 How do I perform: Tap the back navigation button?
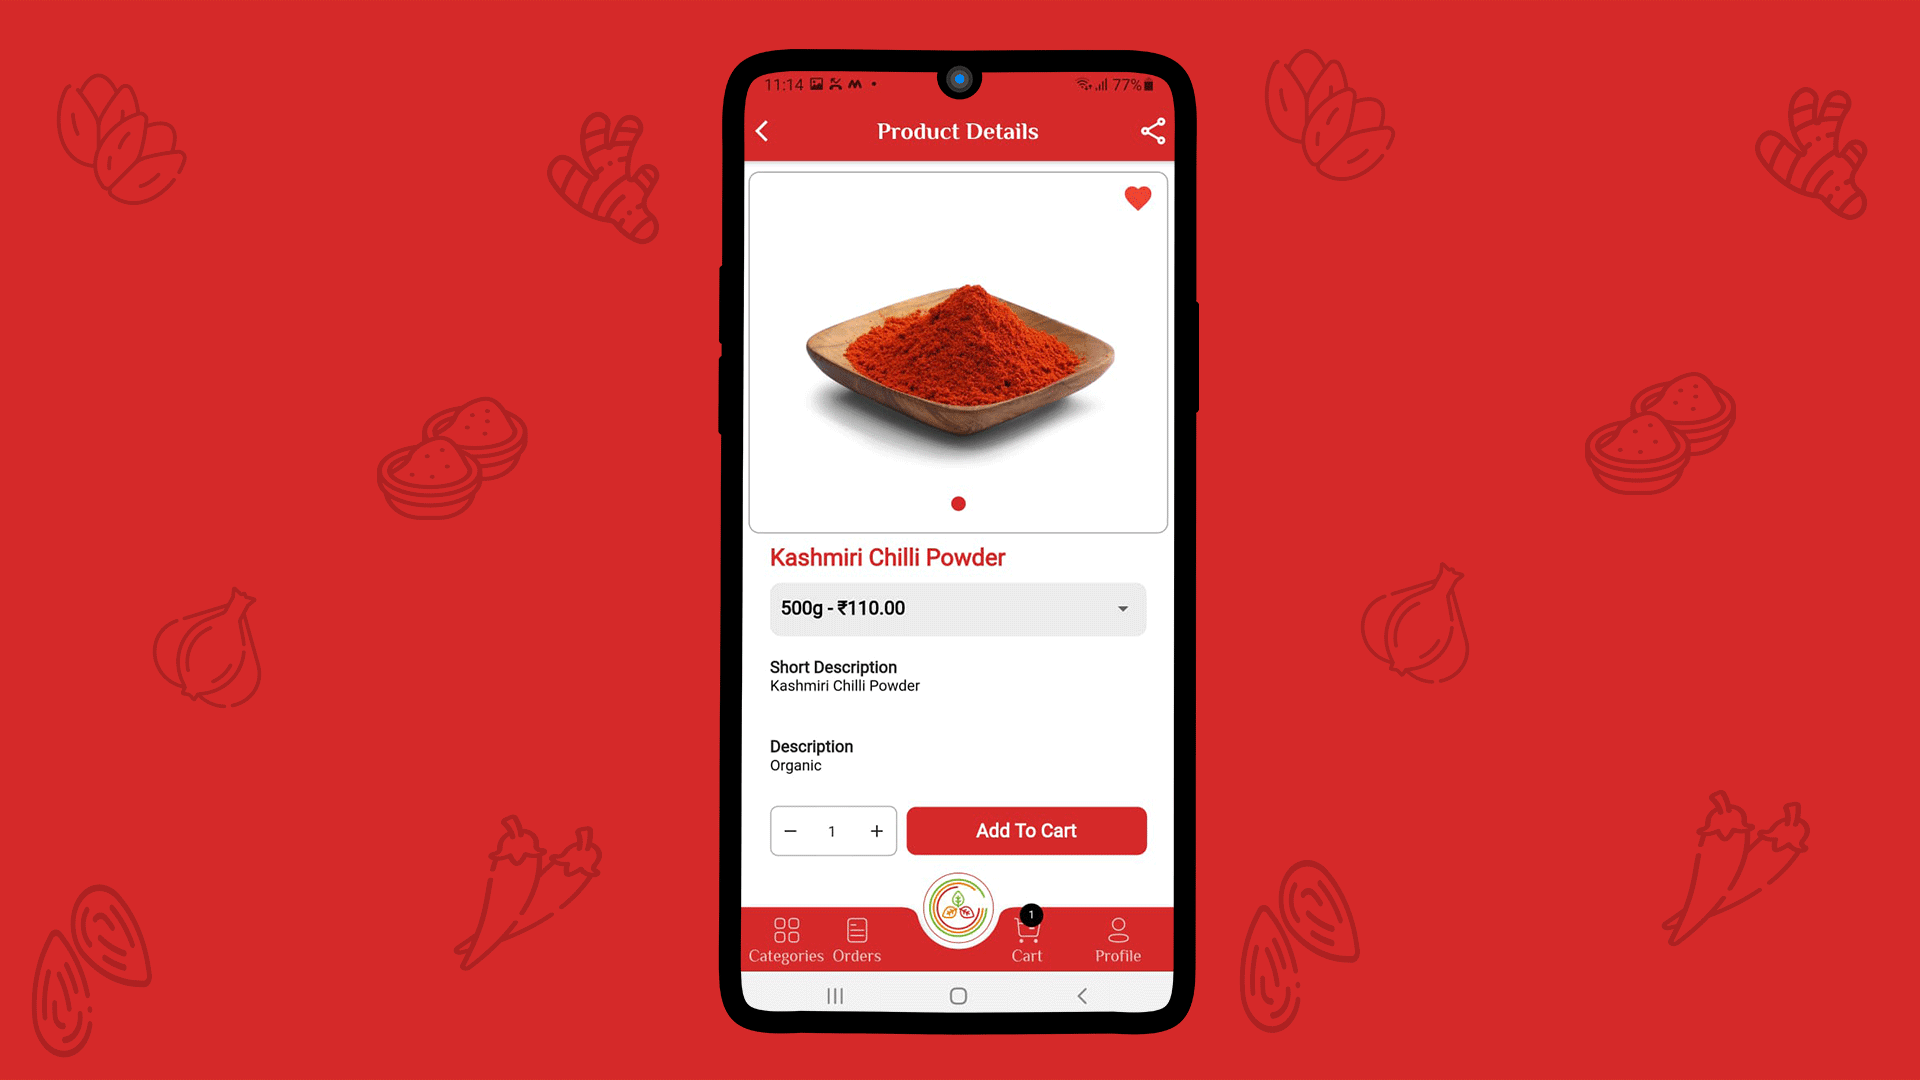pos(764,131)
